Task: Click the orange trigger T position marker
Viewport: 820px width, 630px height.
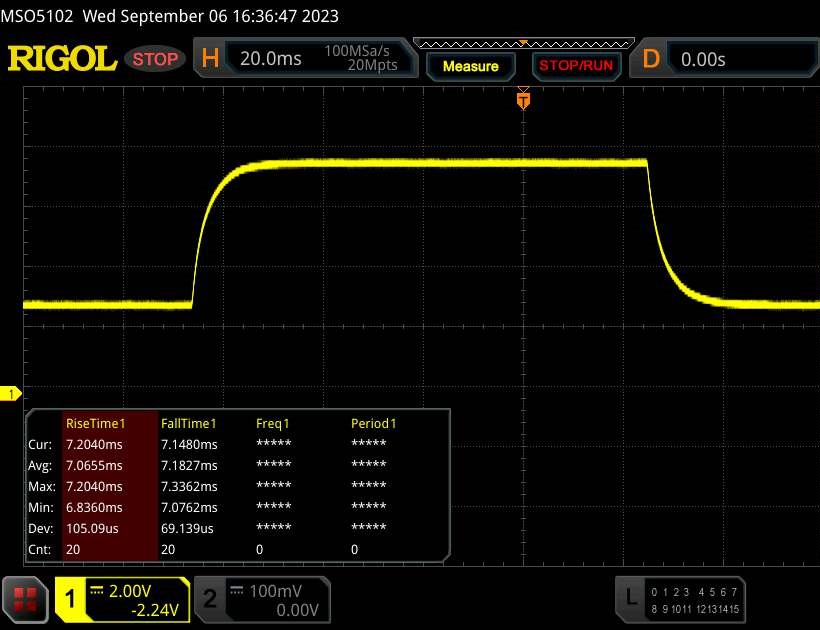Action: 522,100
